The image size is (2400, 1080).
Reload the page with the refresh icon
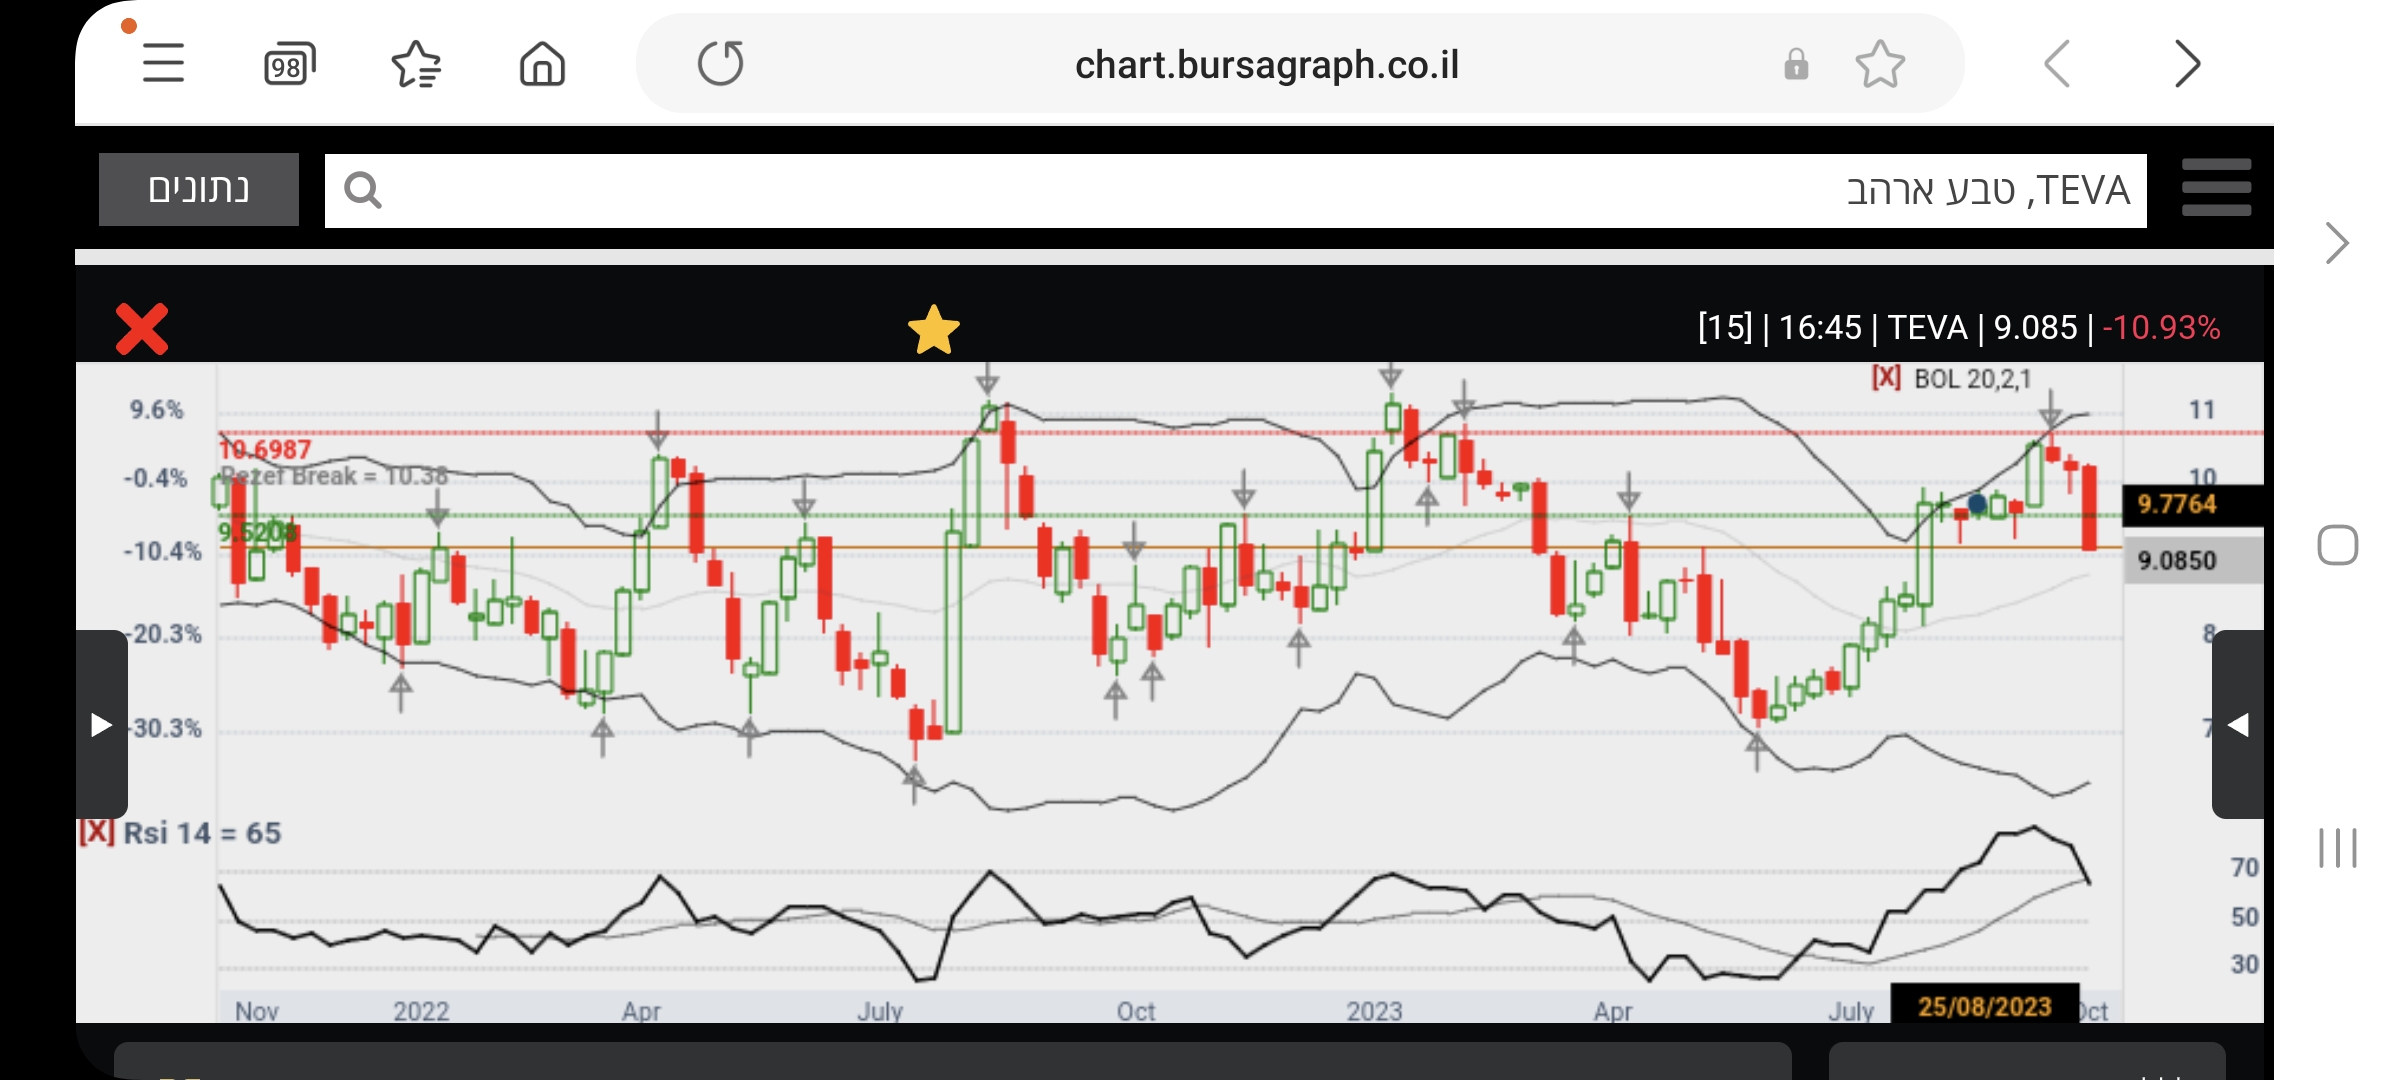click(x=720, y=64)
